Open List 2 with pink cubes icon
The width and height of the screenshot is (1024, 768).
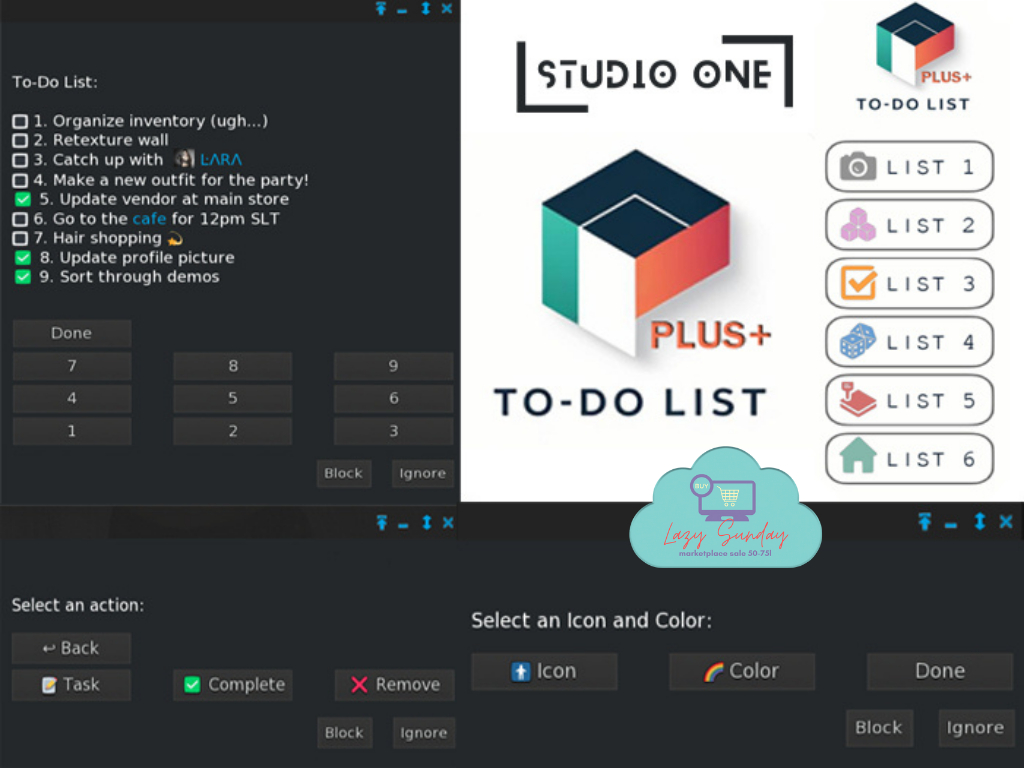(909, 225)
